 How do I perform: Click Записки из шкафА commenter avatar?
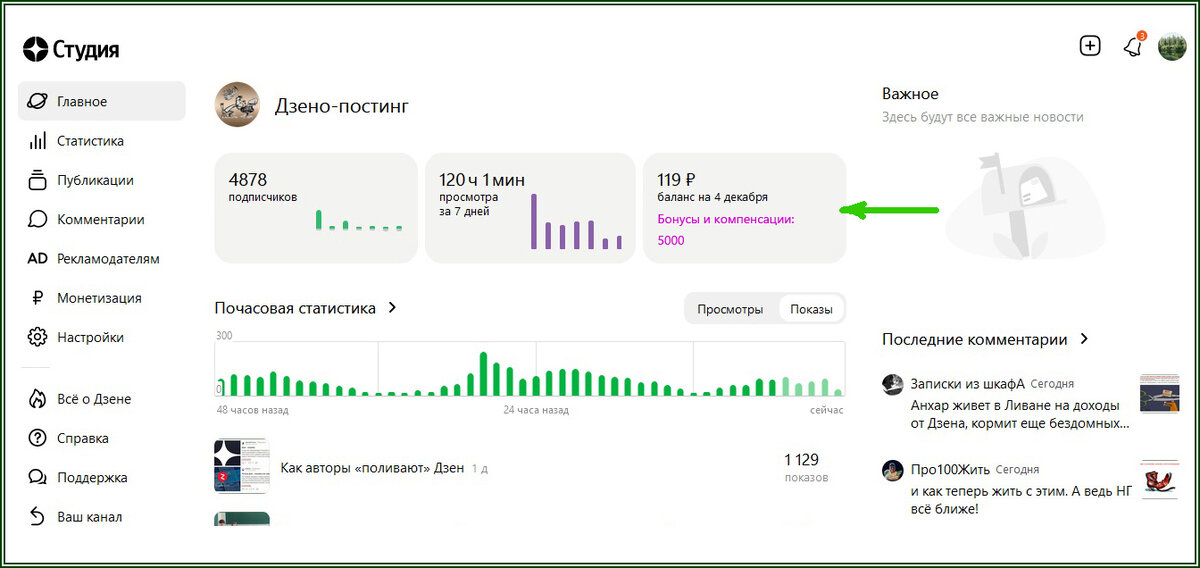click(x=893, y=384)
